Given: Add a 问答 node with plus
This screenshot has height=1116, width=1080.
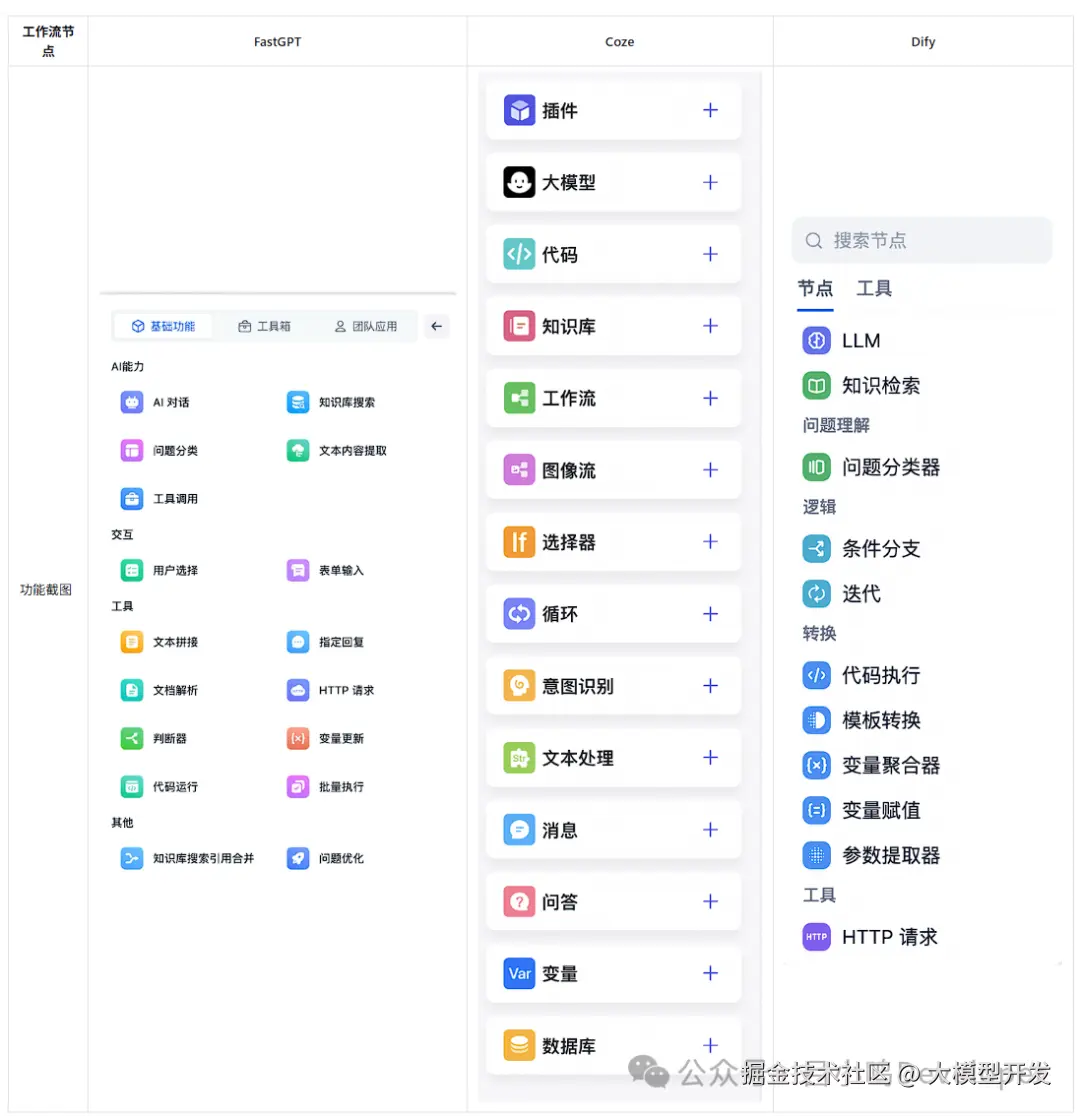Looking at the screenshot, I should point(711,902).
